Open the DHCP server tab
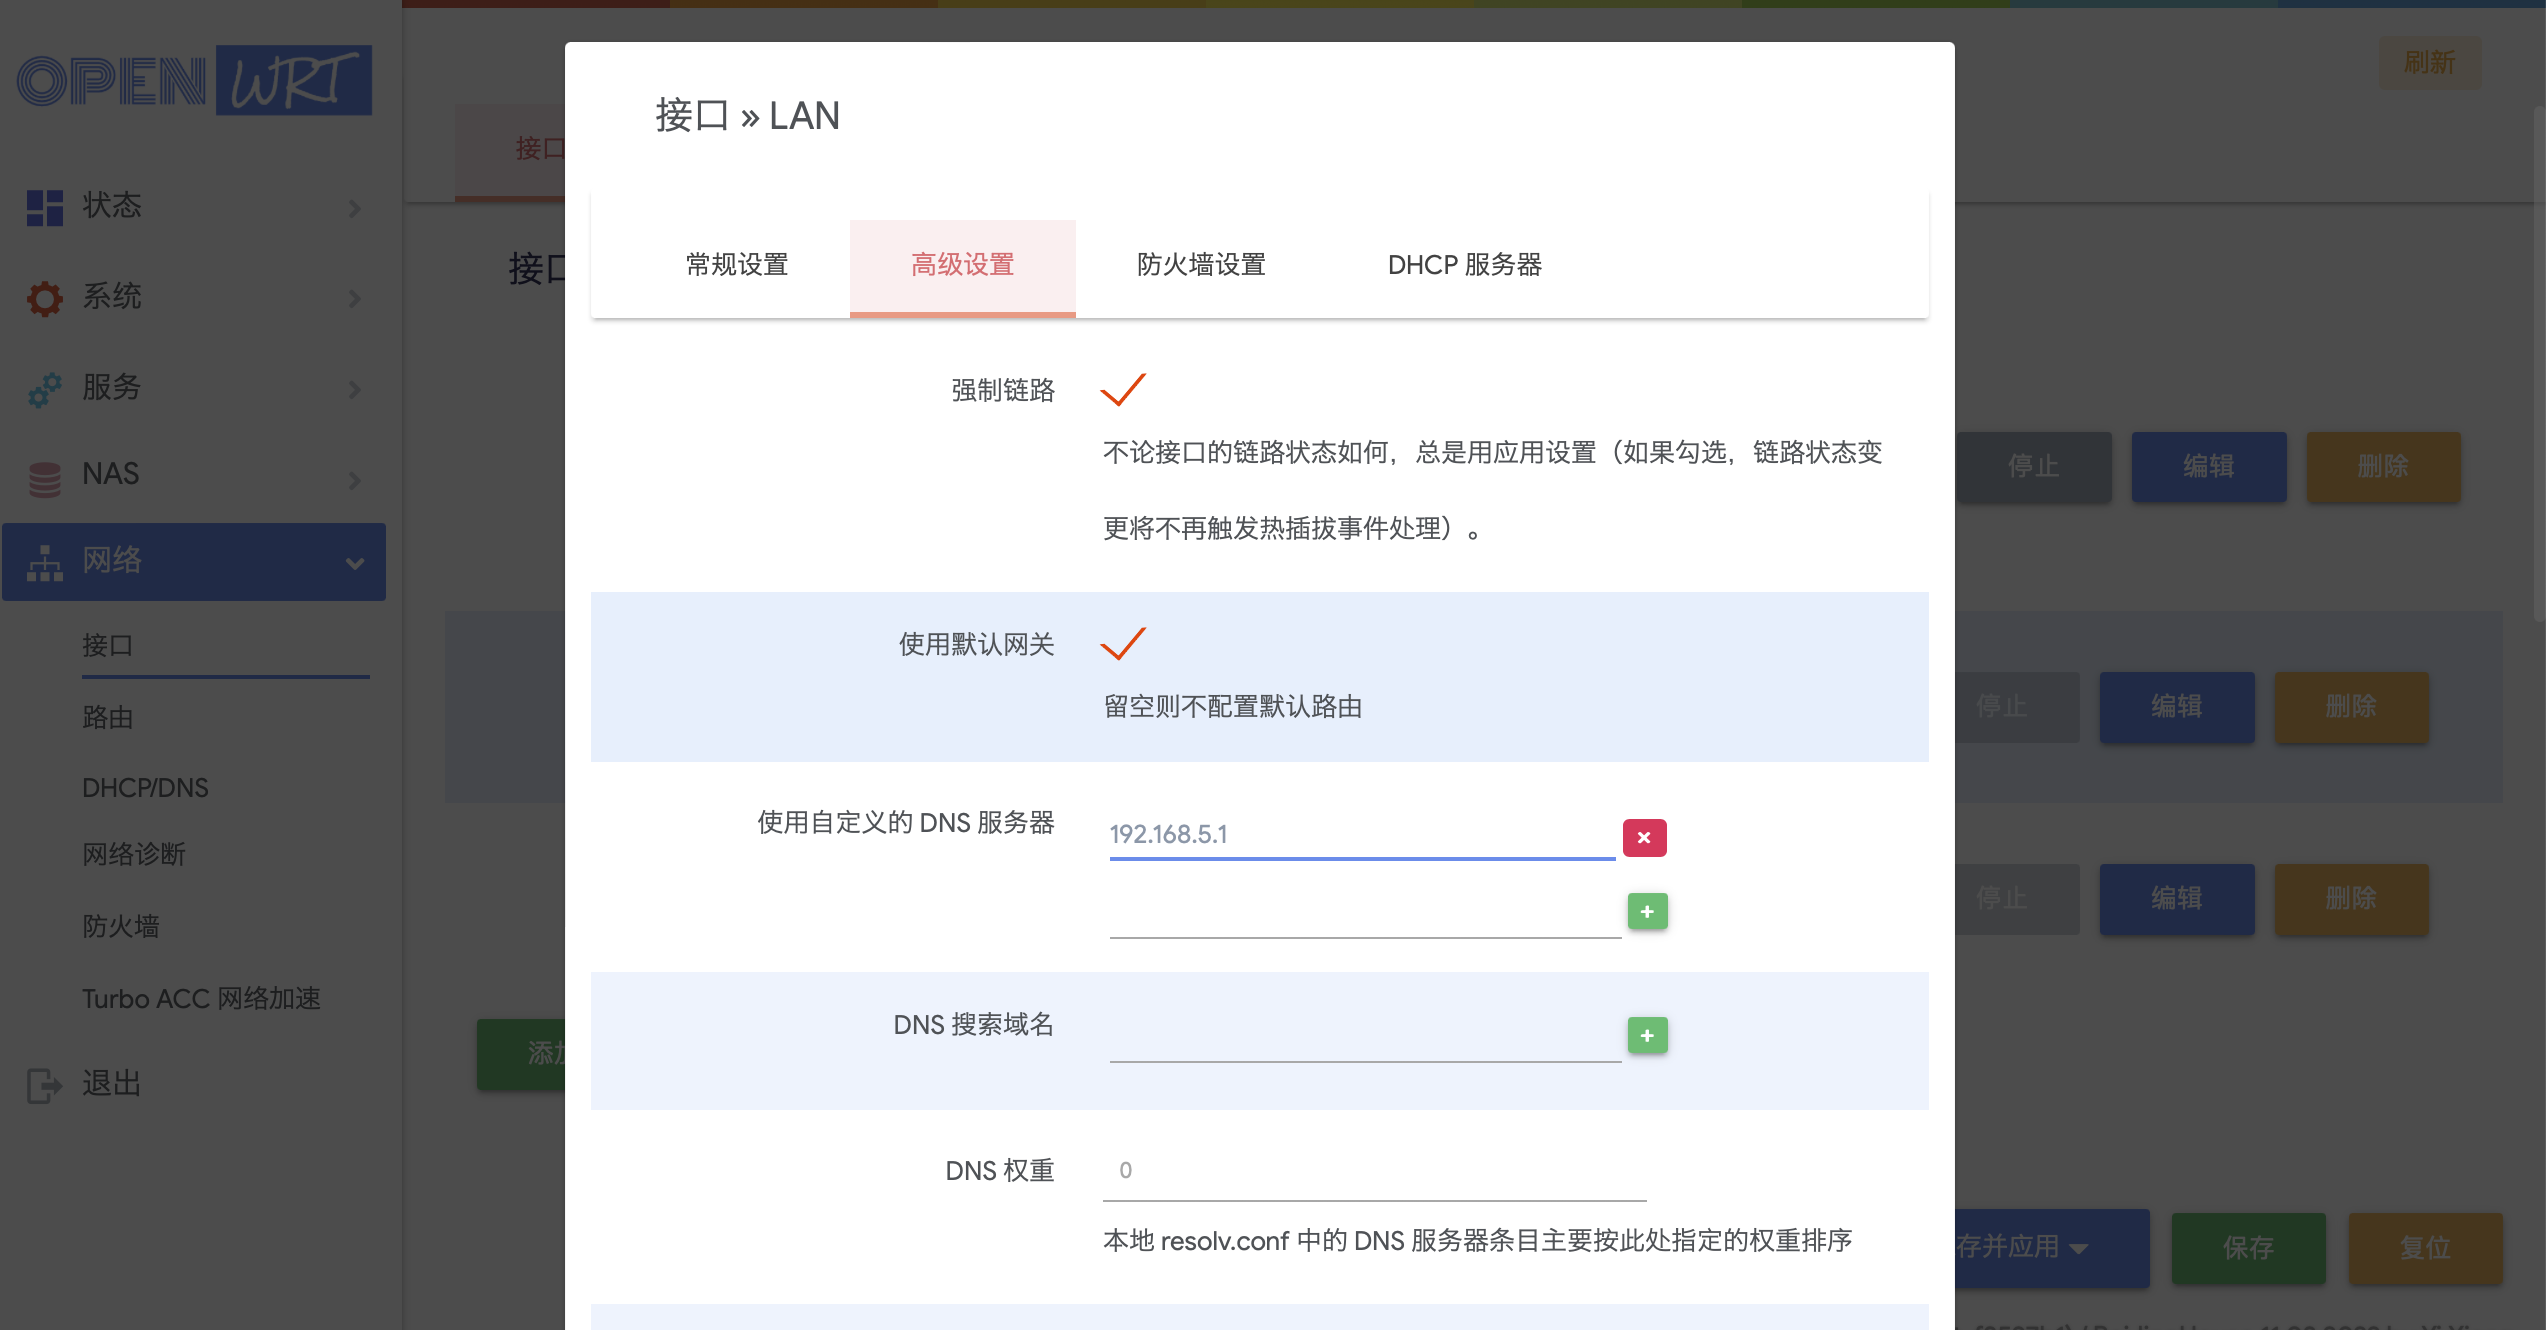2546x1330 pixels. (x=1464, y=265)
